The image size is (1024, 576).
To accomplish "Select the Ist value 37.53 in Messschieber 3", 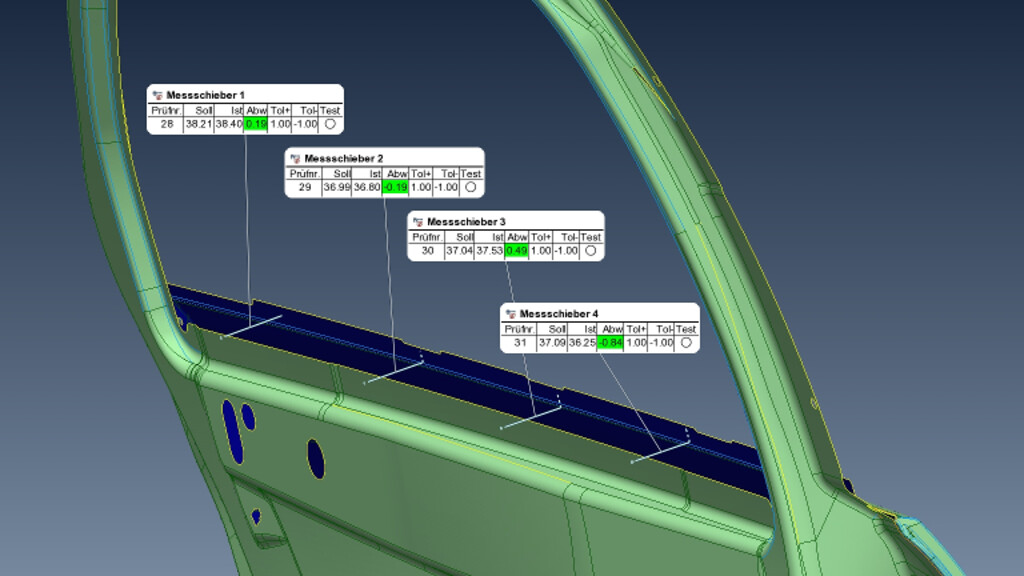I will 490,249.
